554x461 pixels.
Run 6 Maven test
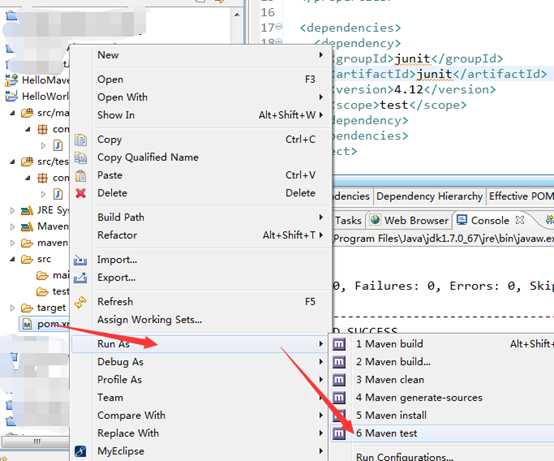pyautogui.click(x=442, y=433)
